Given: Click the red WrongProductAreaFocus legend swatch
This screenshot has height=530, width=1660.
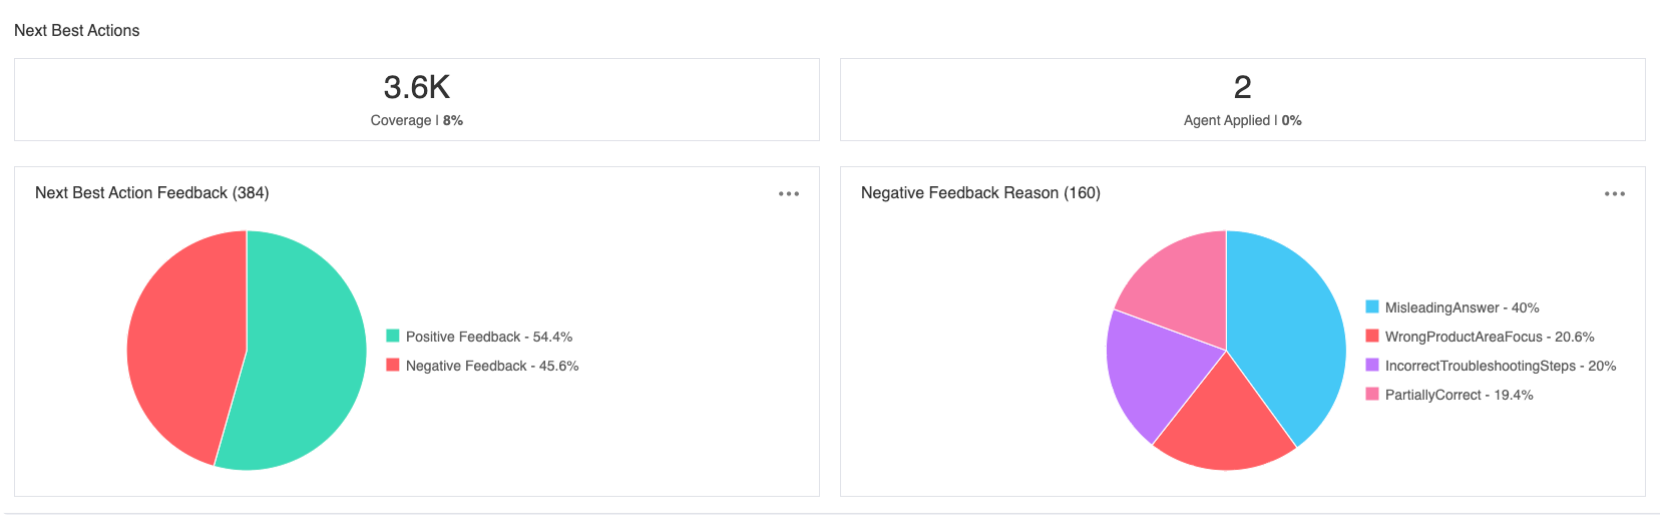Looking at the screenshot, I should click(x=1372, y=336).
